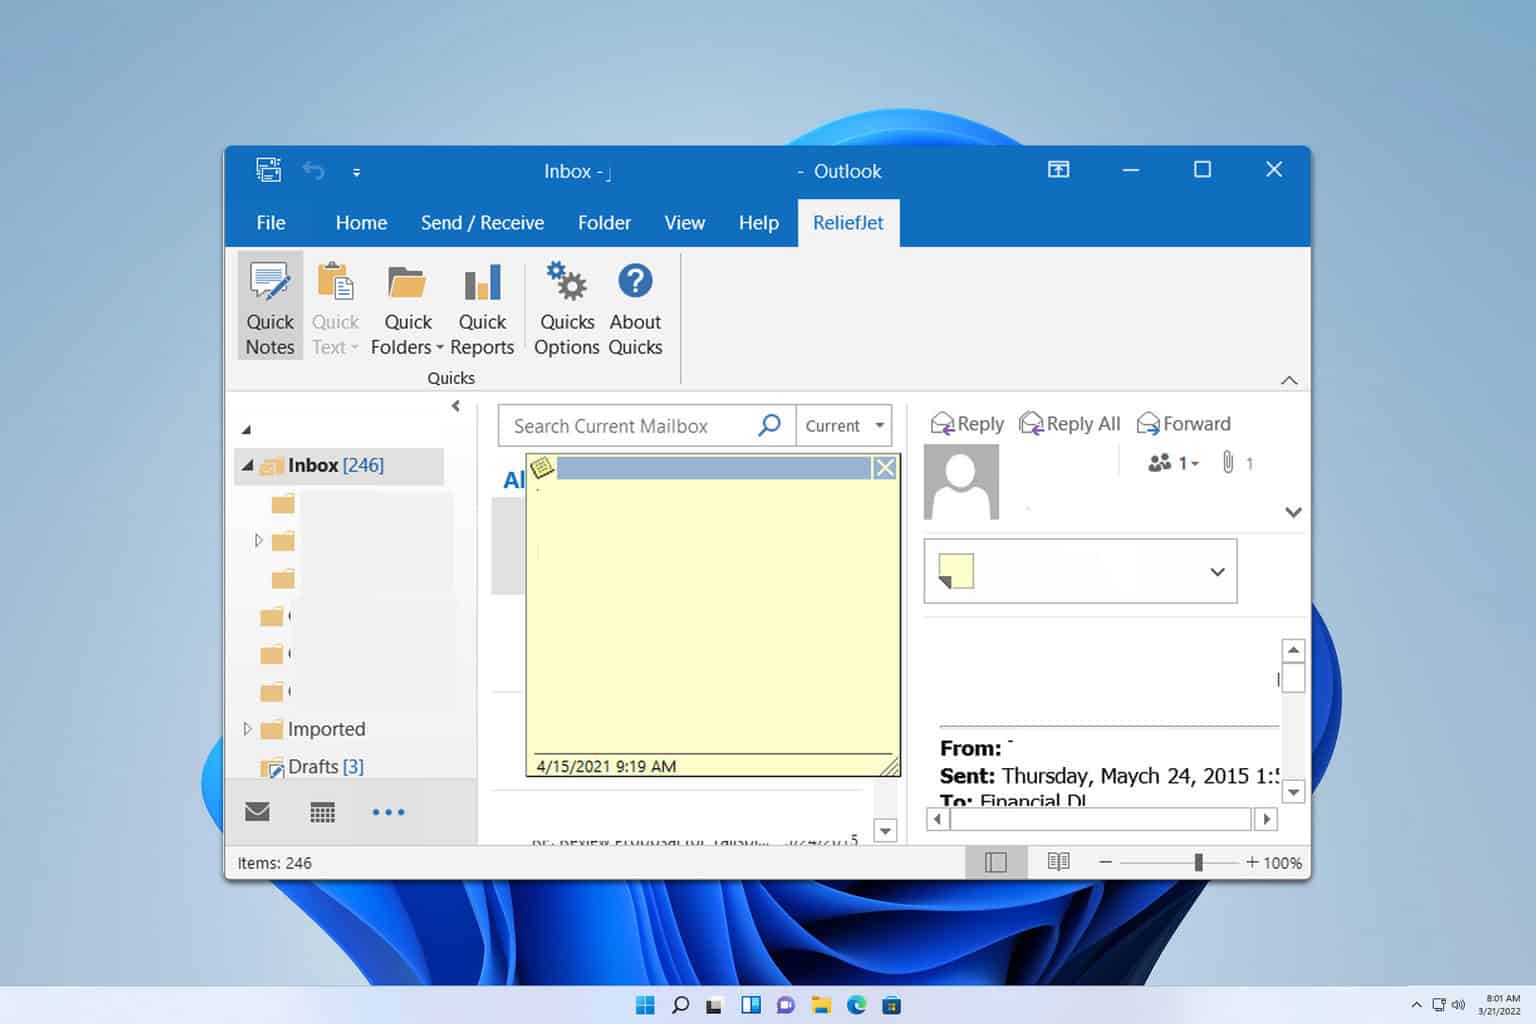Image resolution: width=1536 pixels, height=1024 pixels.
Task: Open taskbar Search
Action: pyautogui.click(x=680, y=1005)
